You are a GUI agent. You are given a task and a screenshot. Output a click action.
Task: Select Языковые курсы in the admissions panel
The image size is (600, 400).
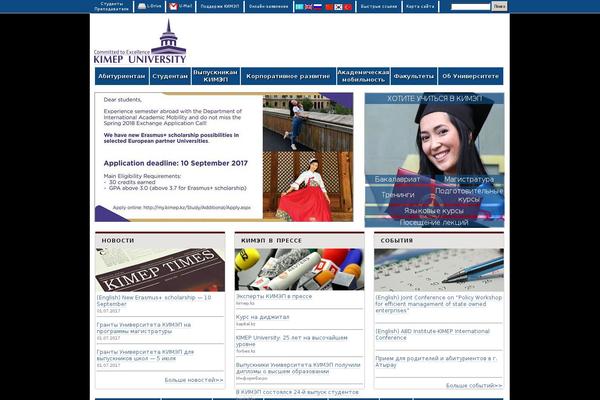click(x=434, y=211)
